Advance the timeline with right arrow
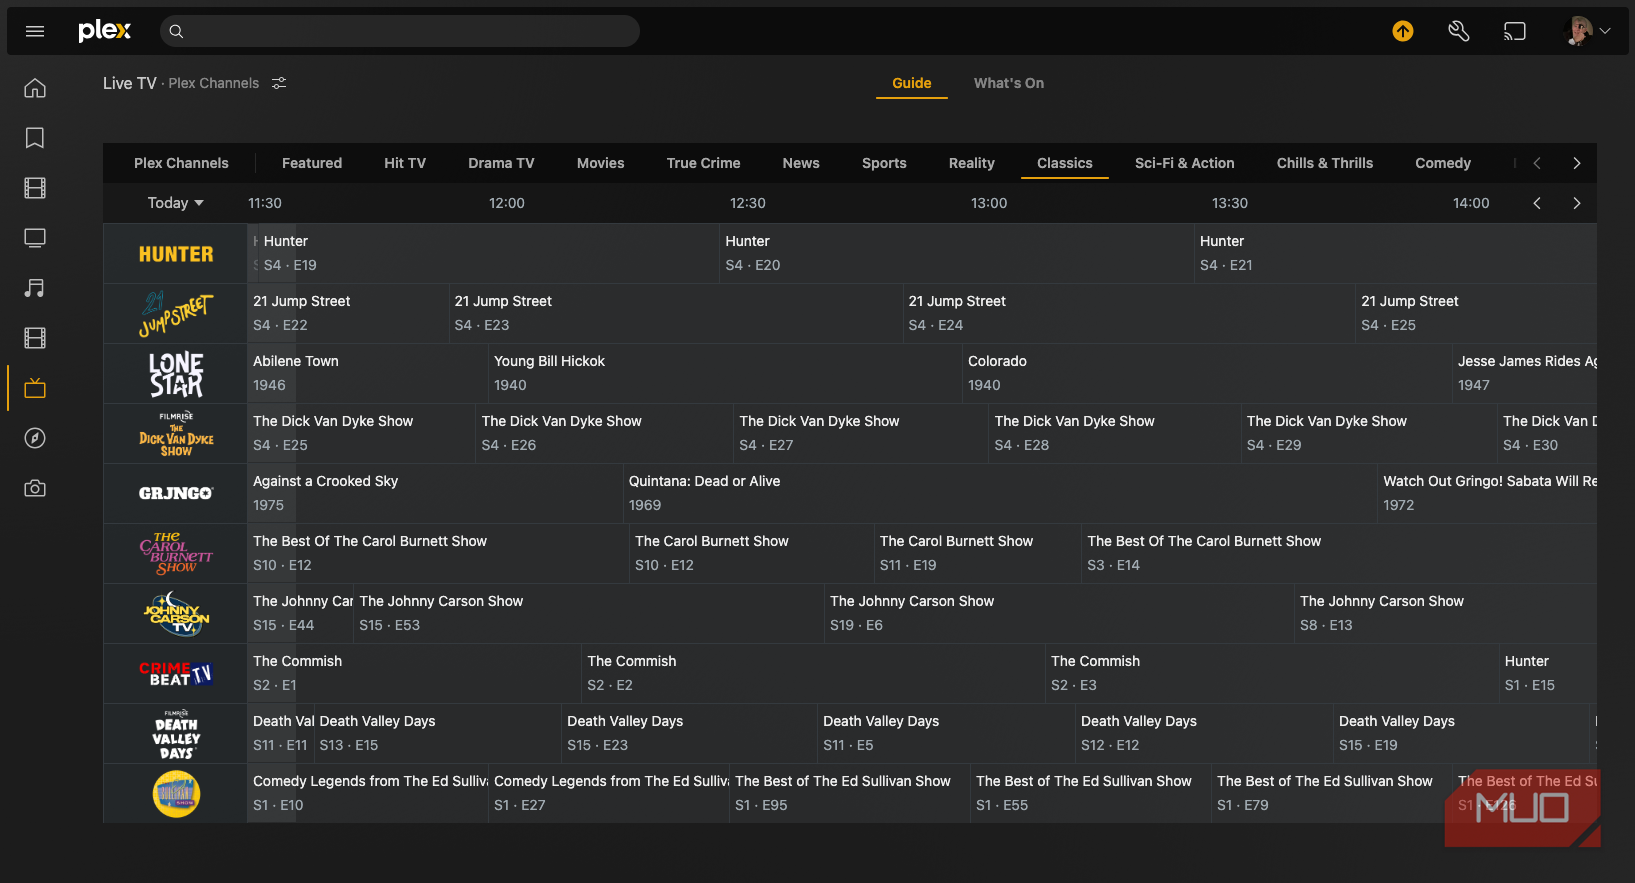The height and width of the screenshot is (883, 1635). 1577,203
